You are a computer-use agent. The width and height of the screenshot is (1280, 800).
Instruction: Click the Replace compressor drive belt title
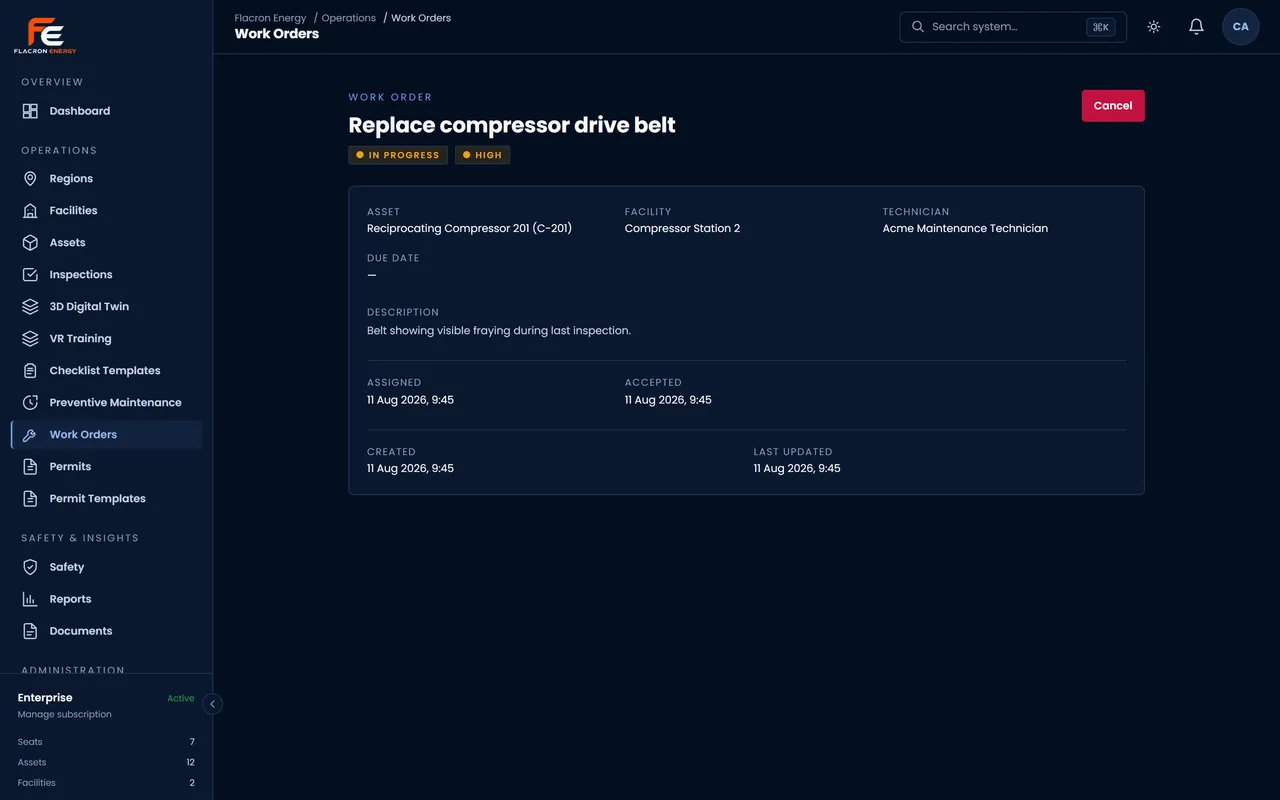512,125
